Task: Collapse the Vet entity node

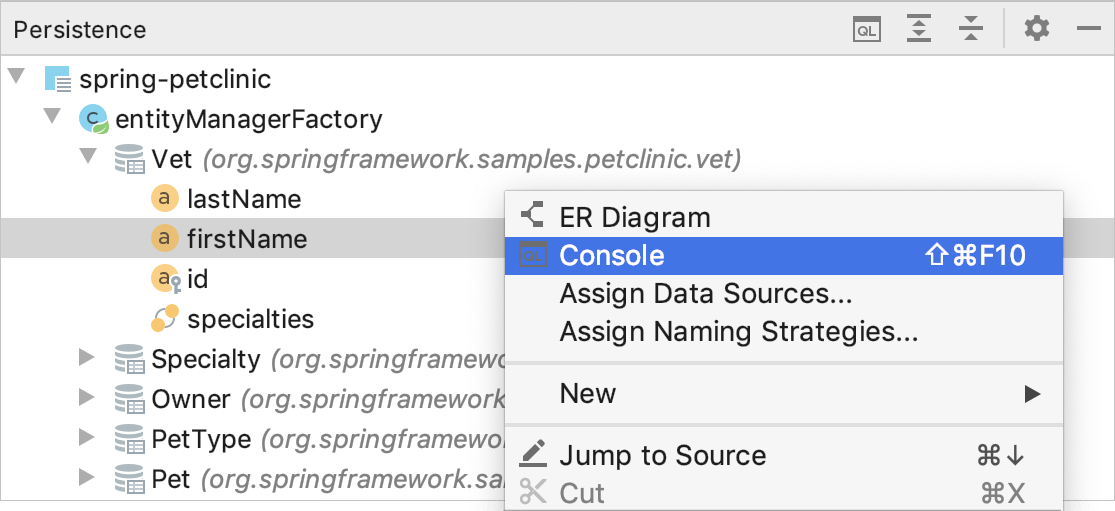Action: (87, 155)
